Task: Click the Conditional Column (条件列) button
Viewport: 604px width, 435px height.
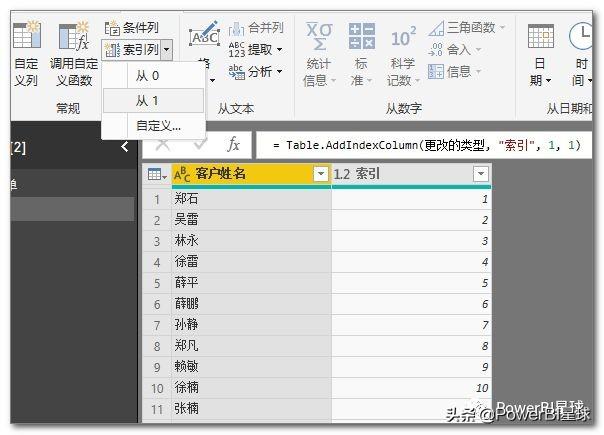Action: (132, 28)
